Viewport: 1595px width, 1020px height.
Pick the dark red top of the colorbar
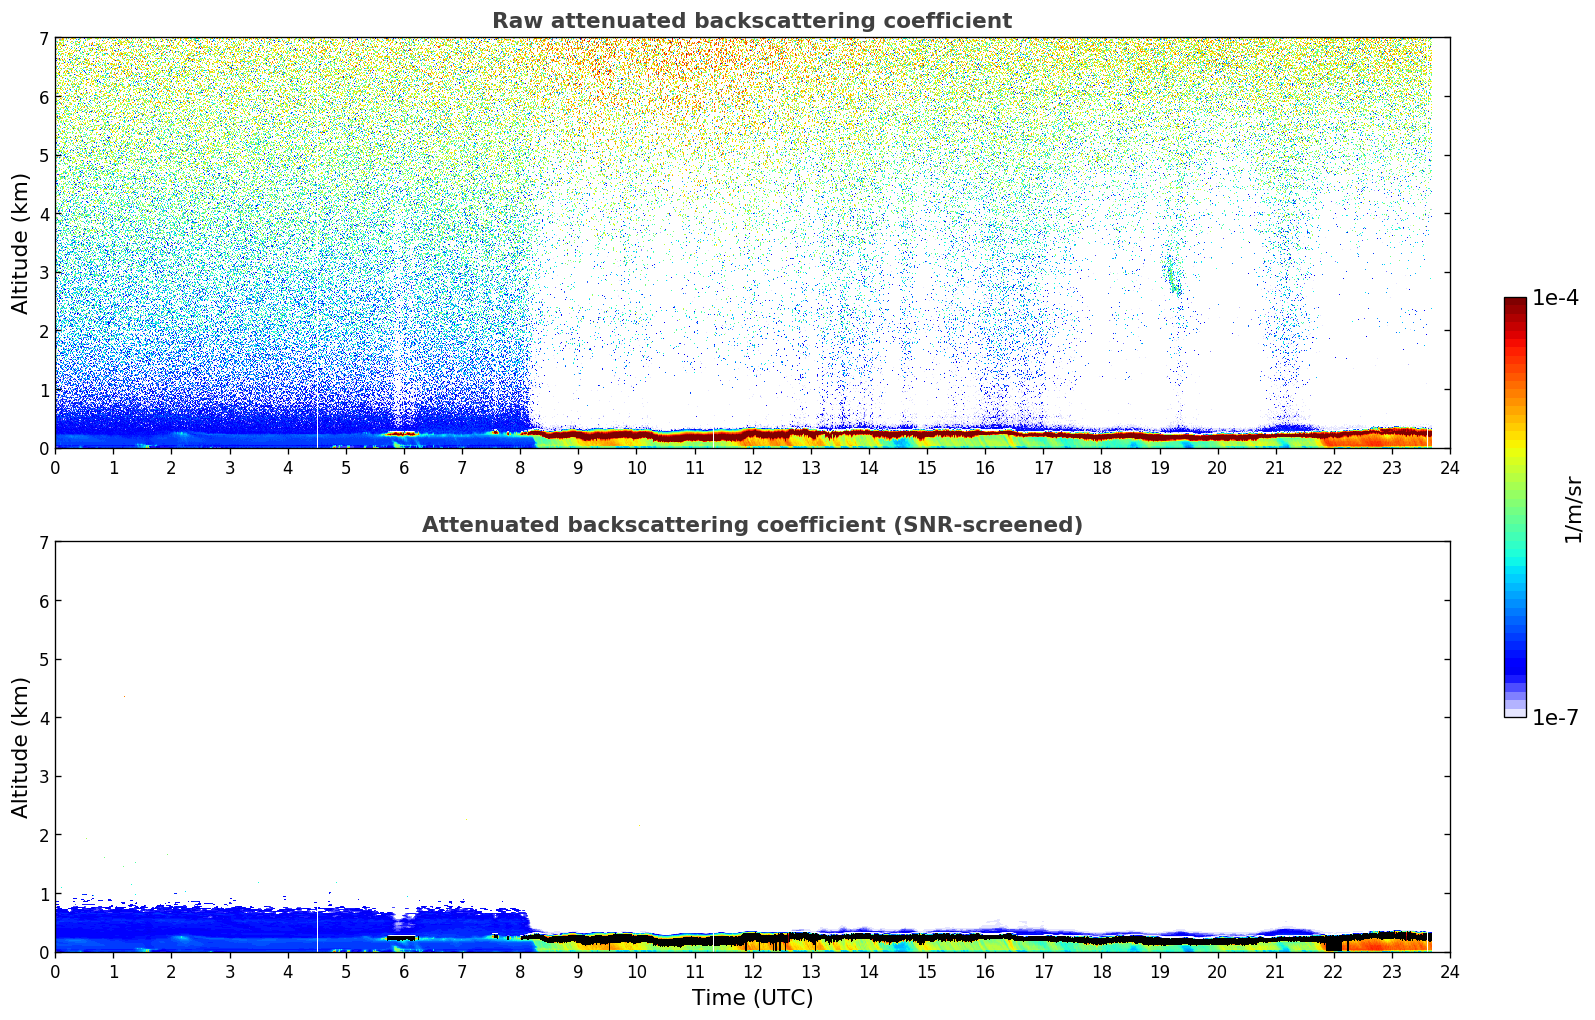1514,304
